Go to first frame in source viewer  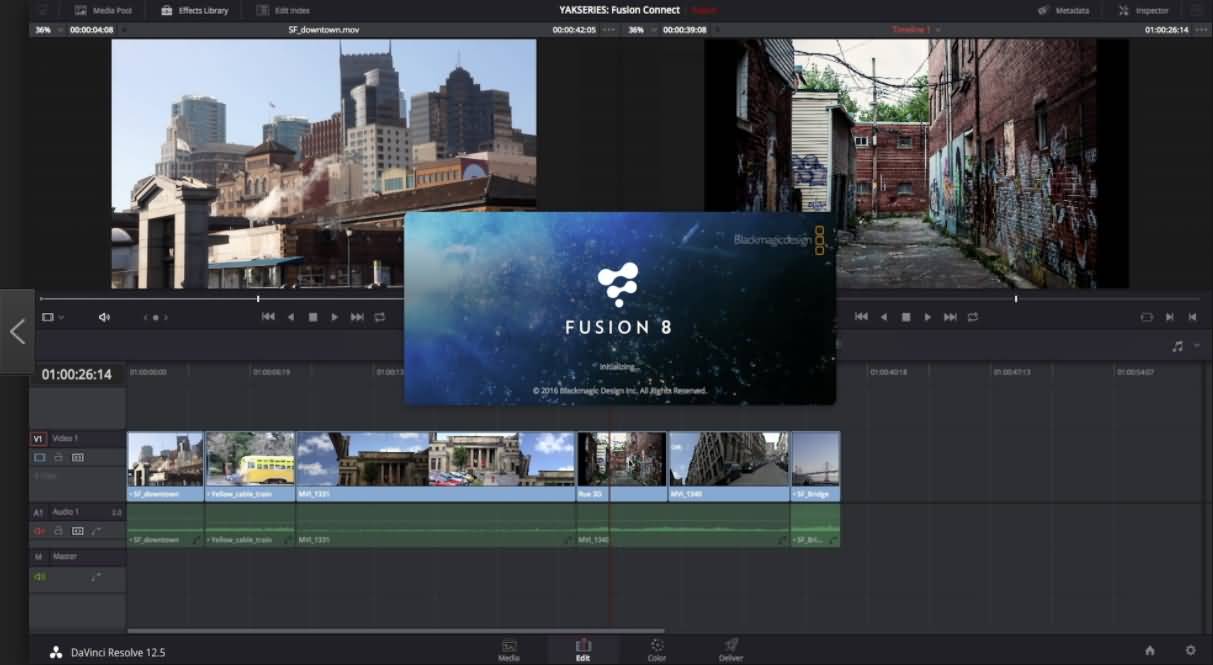(x=268, y=317)
